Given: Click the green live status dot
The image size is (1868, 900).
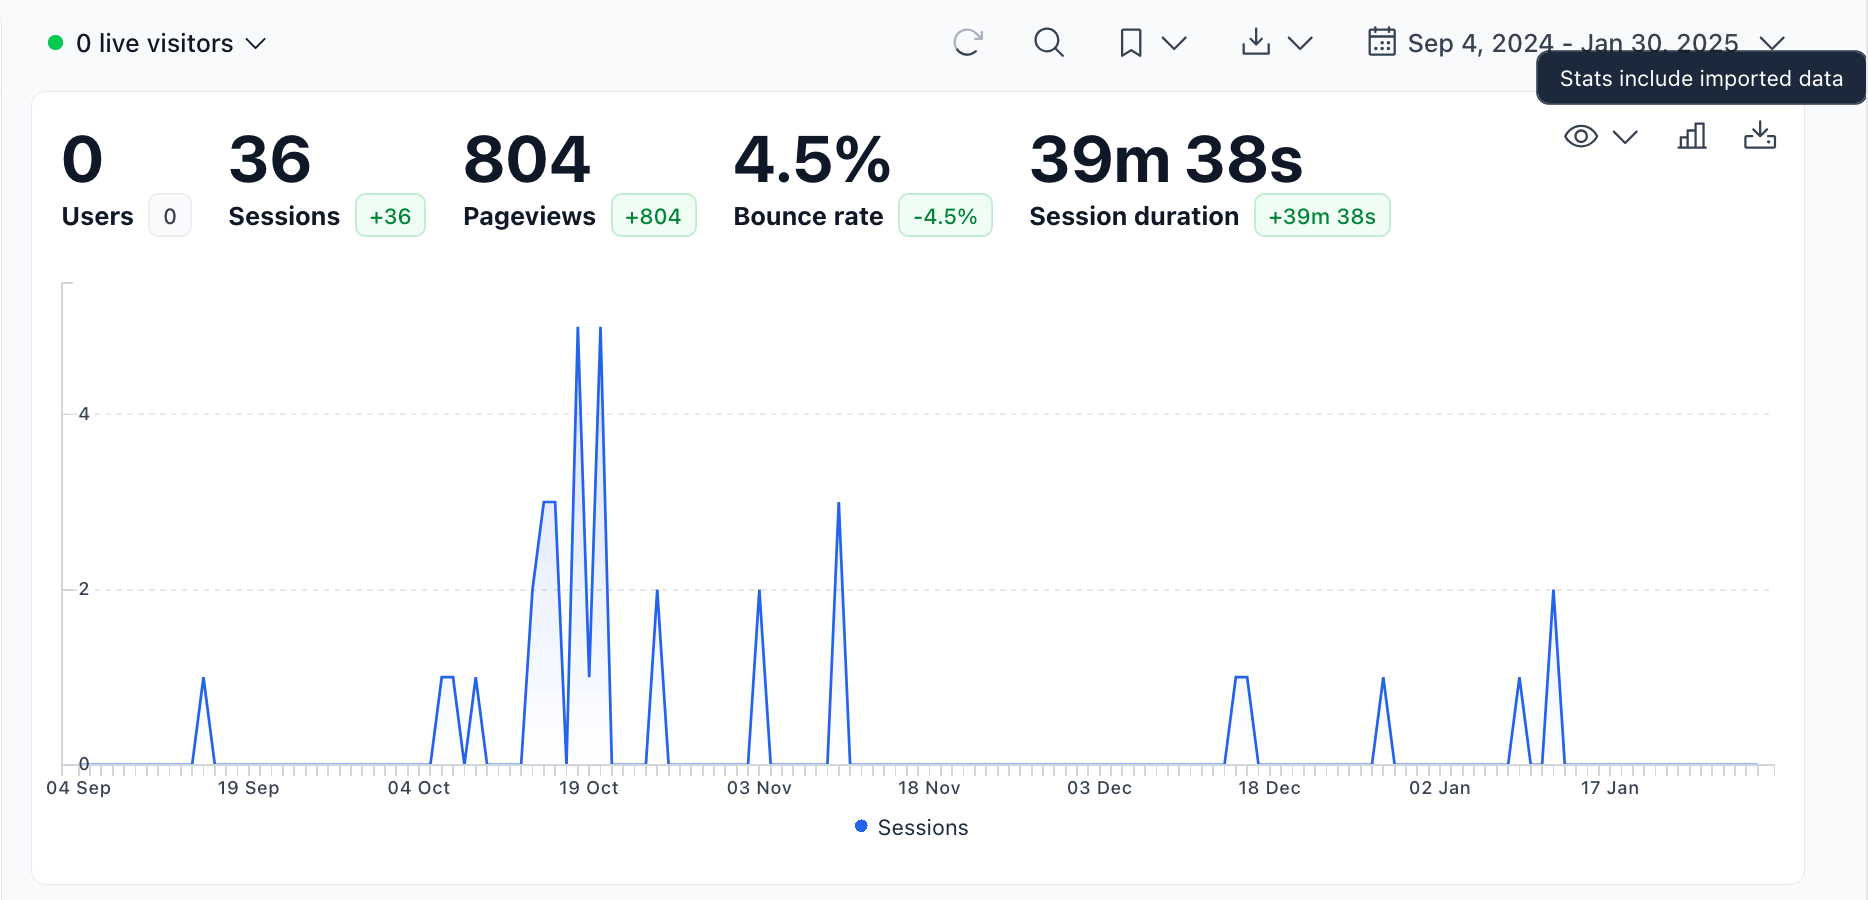Looking at the screenshot, I should click(56, 43).
